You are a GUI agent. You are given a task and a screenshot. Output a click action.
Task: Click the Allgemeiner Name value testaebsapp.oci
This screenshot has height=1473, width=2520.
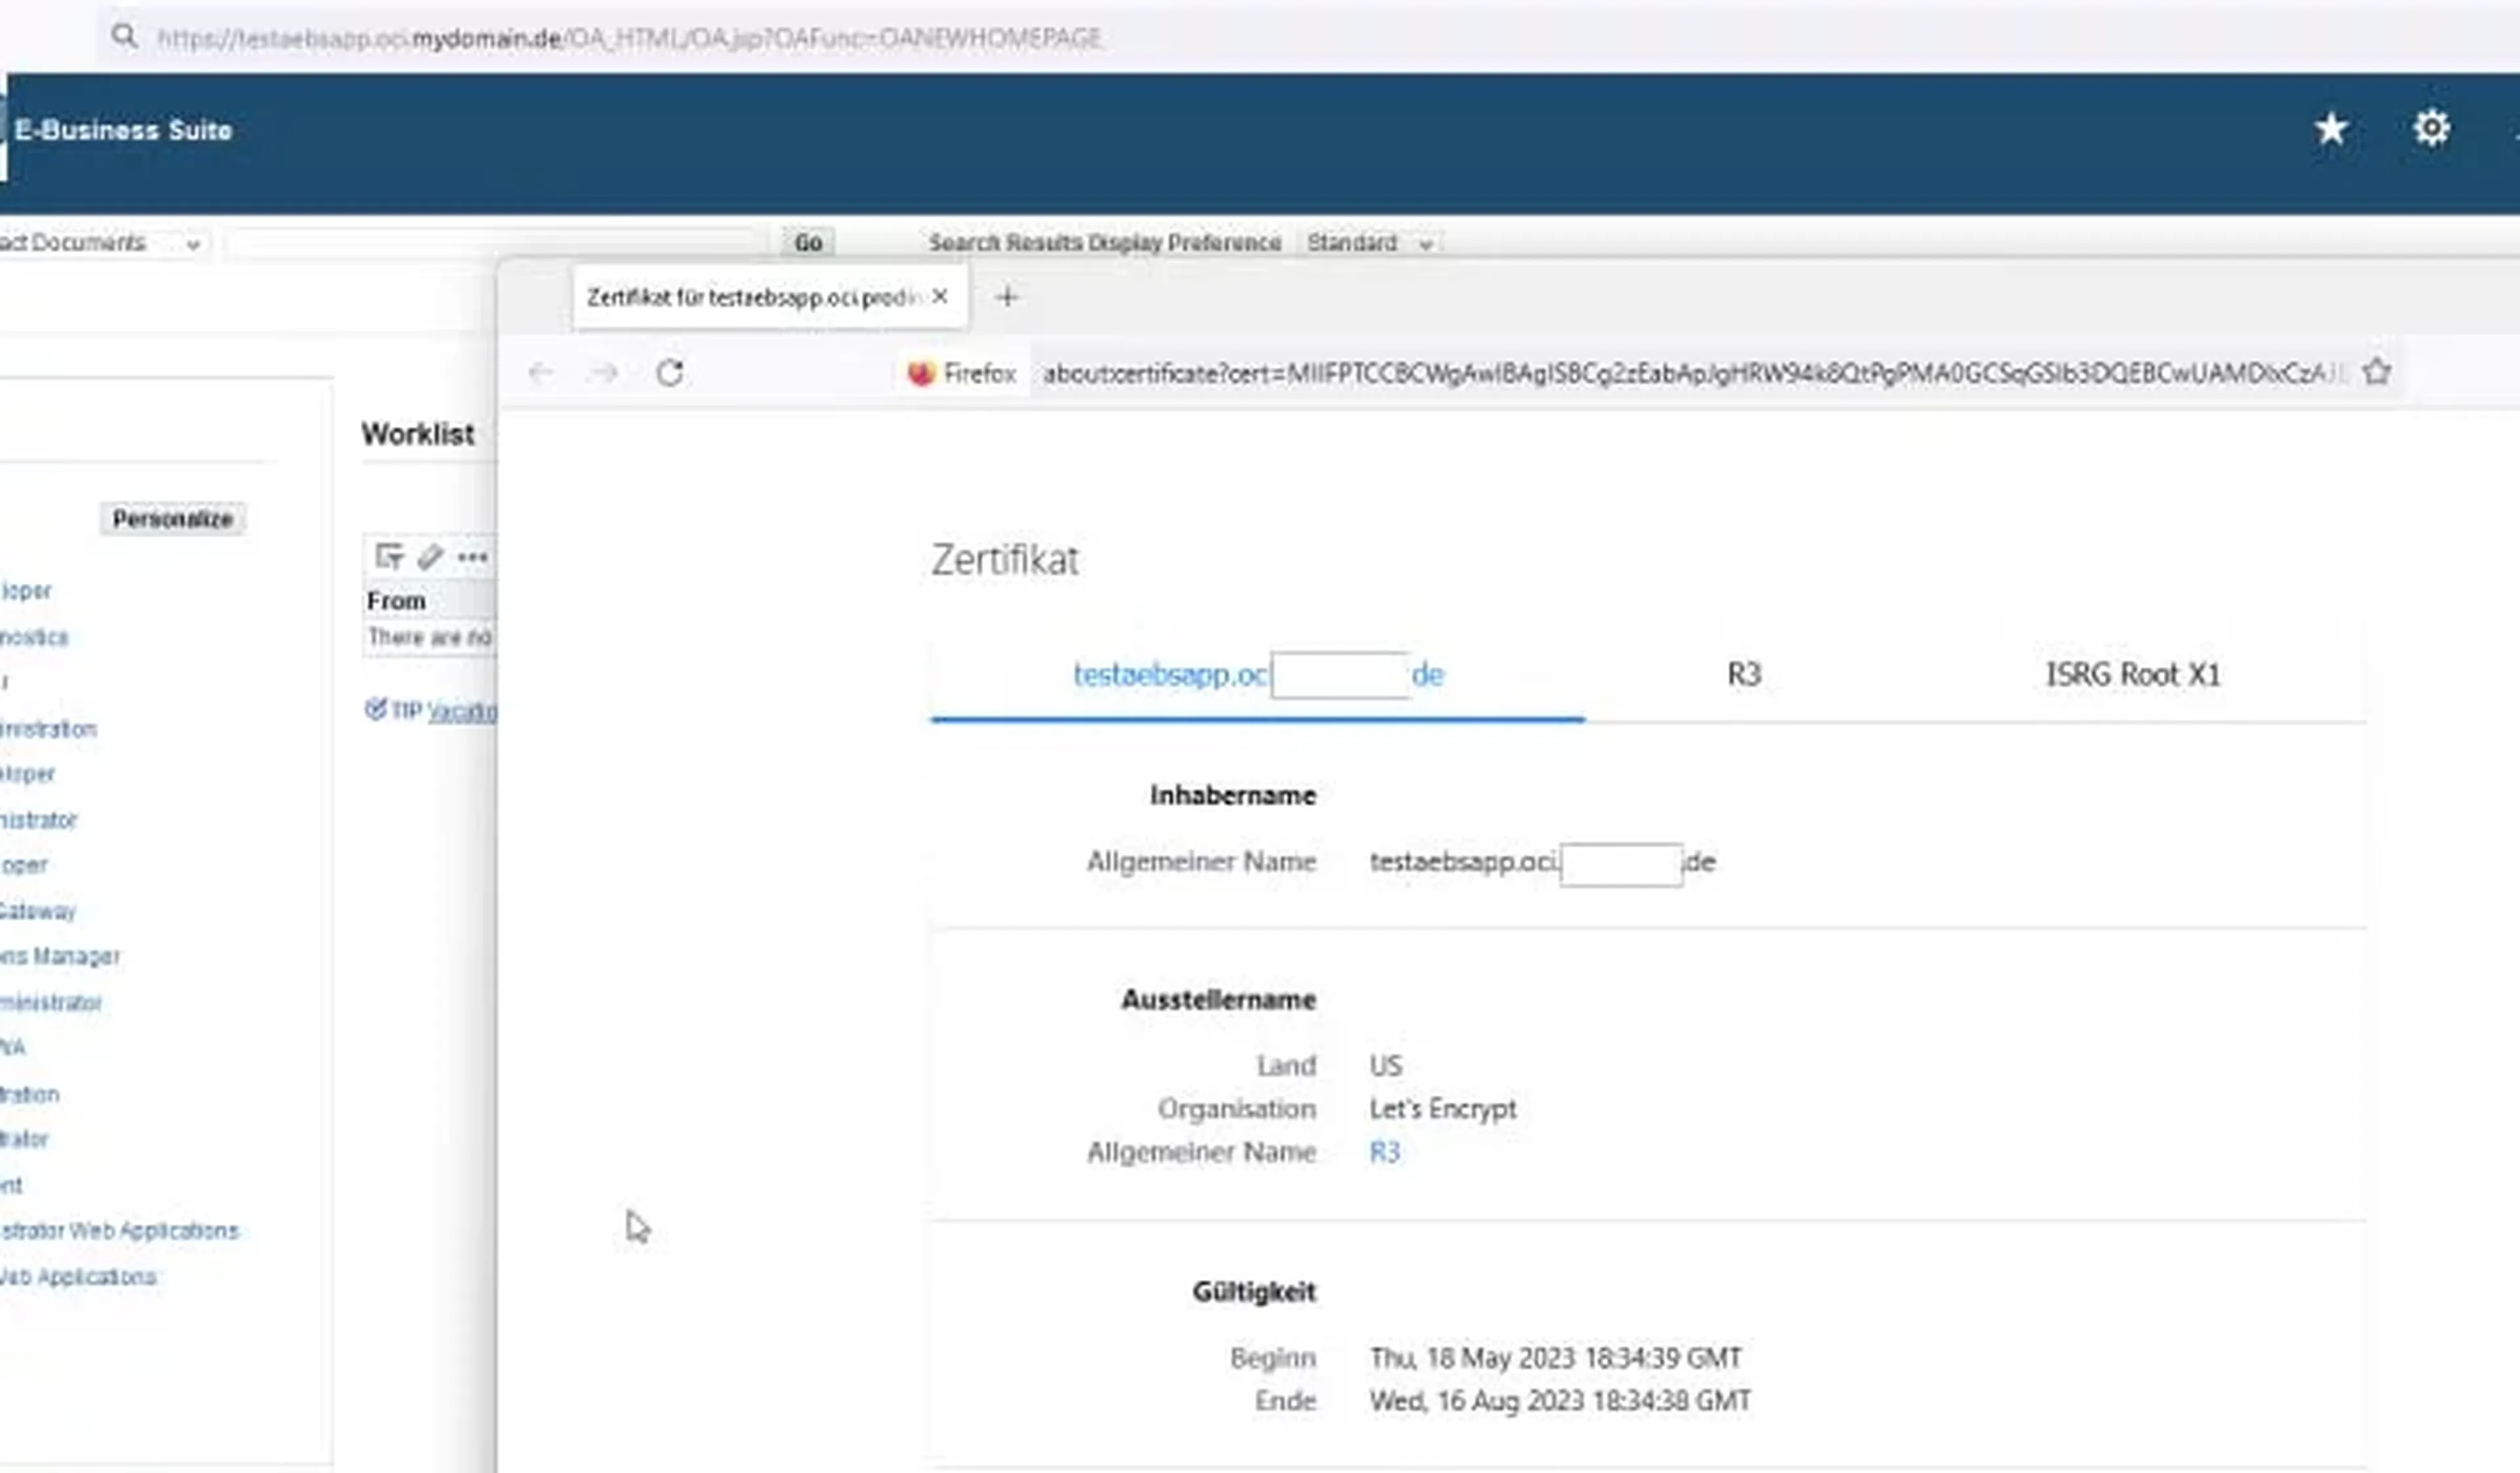(1542, 863)
